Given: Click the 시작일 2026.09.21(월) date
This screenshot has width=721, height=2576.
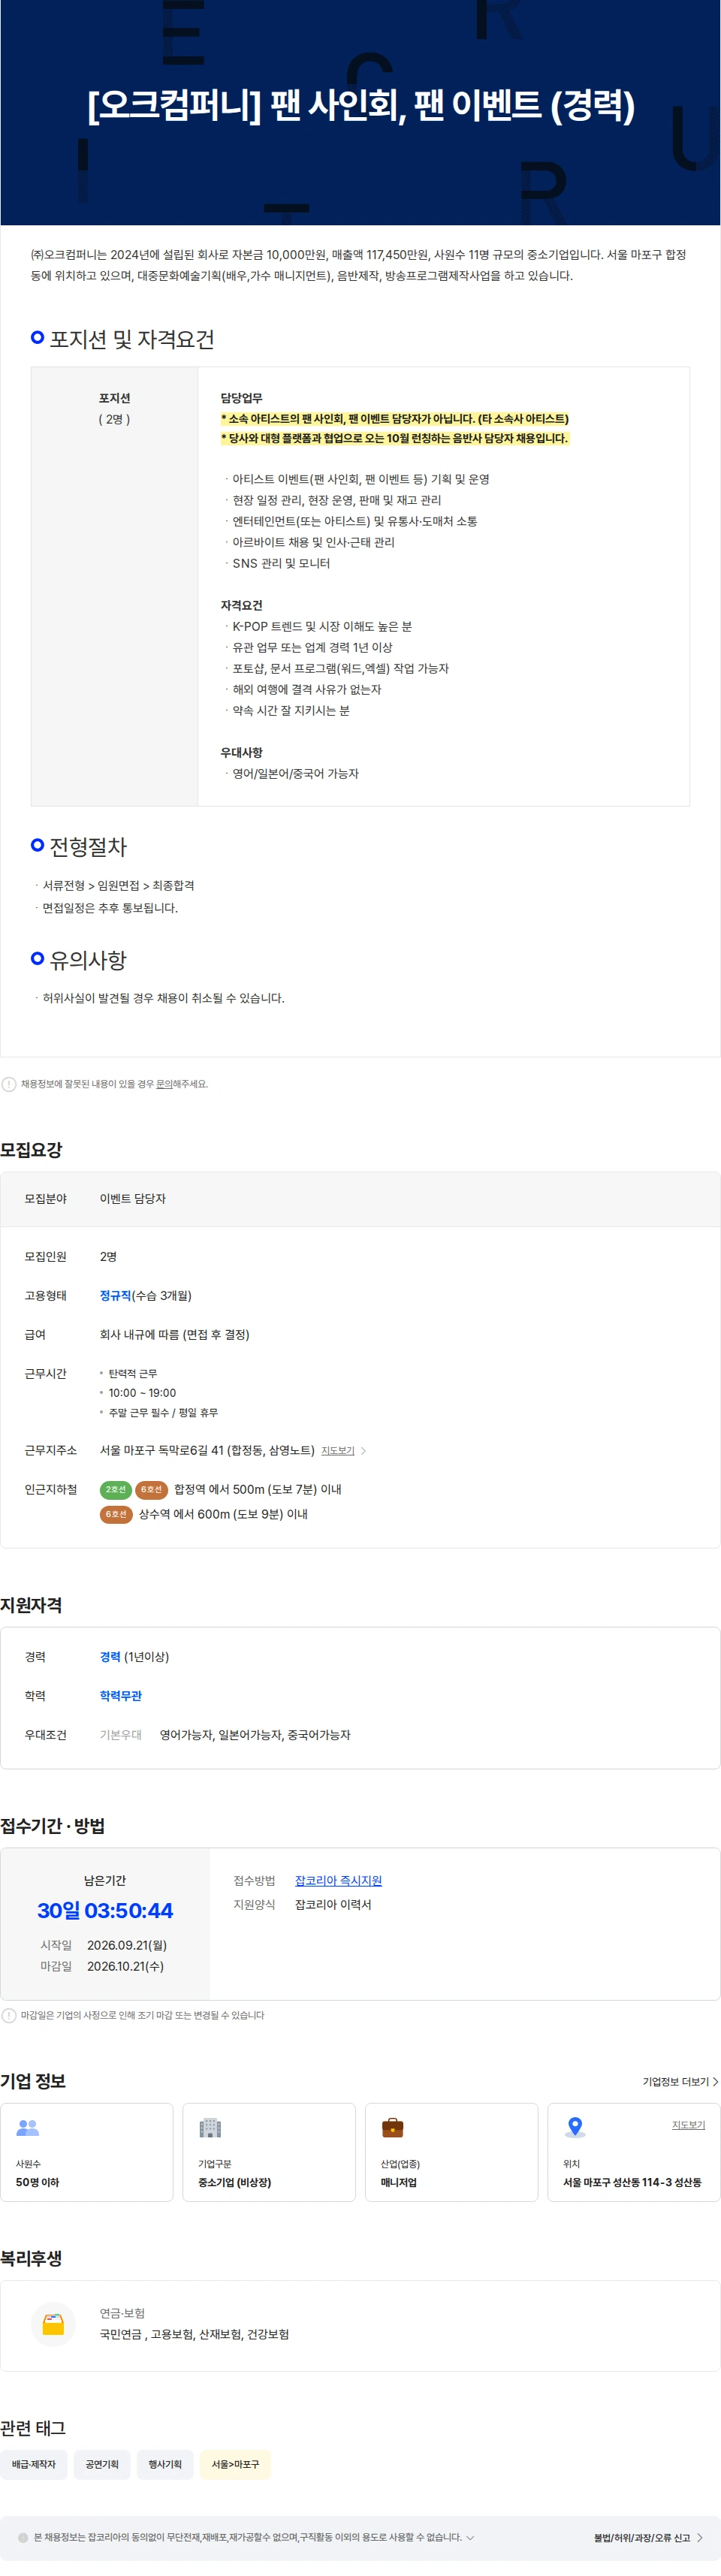Looking at the screenshot, I should tap(127, 1945).
